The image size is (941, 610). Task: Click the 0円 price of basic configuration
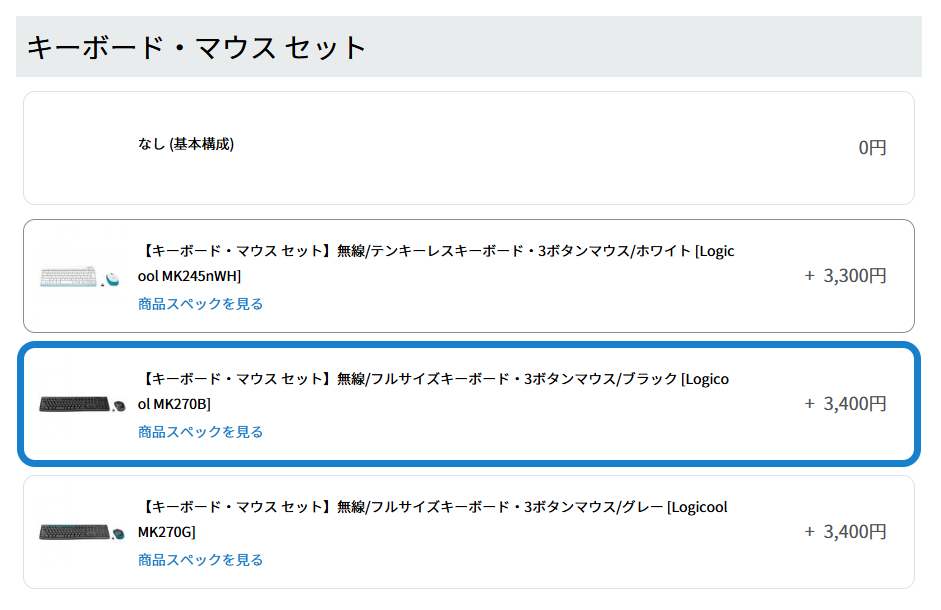pyautogui.click(x=872, y=148)
